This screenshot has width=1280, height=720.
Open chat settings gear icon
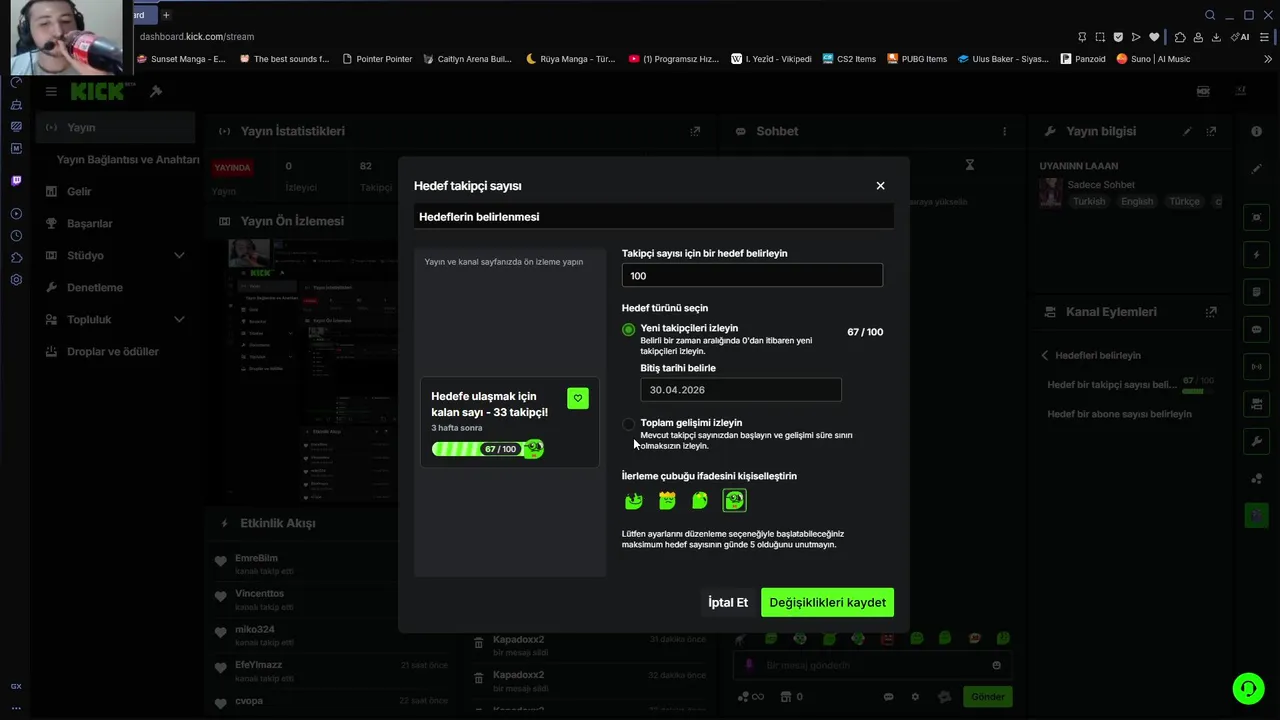(914, 697)
